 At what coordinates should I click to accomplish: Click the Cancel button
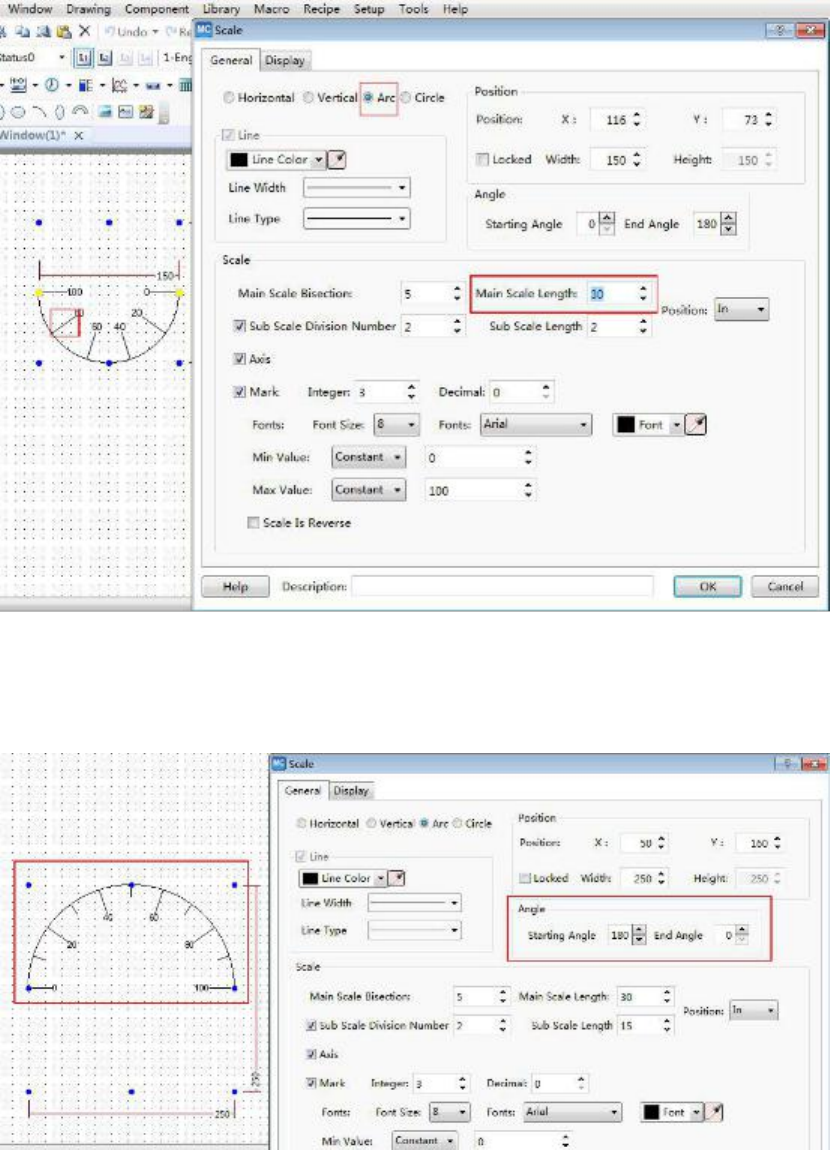[x=785, y=587]
